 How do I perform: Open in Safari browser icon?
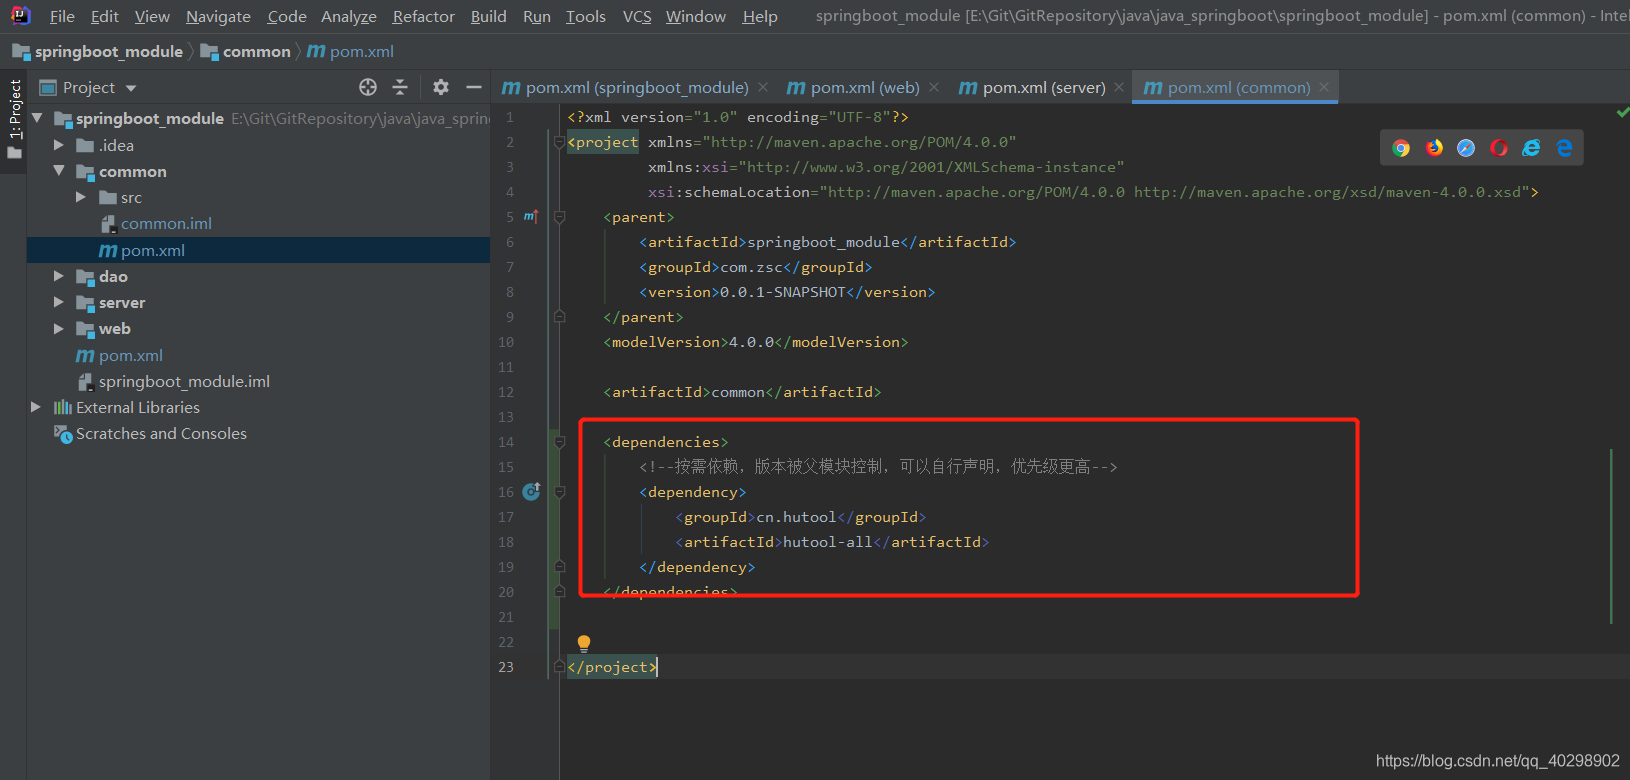(1466, 148)
